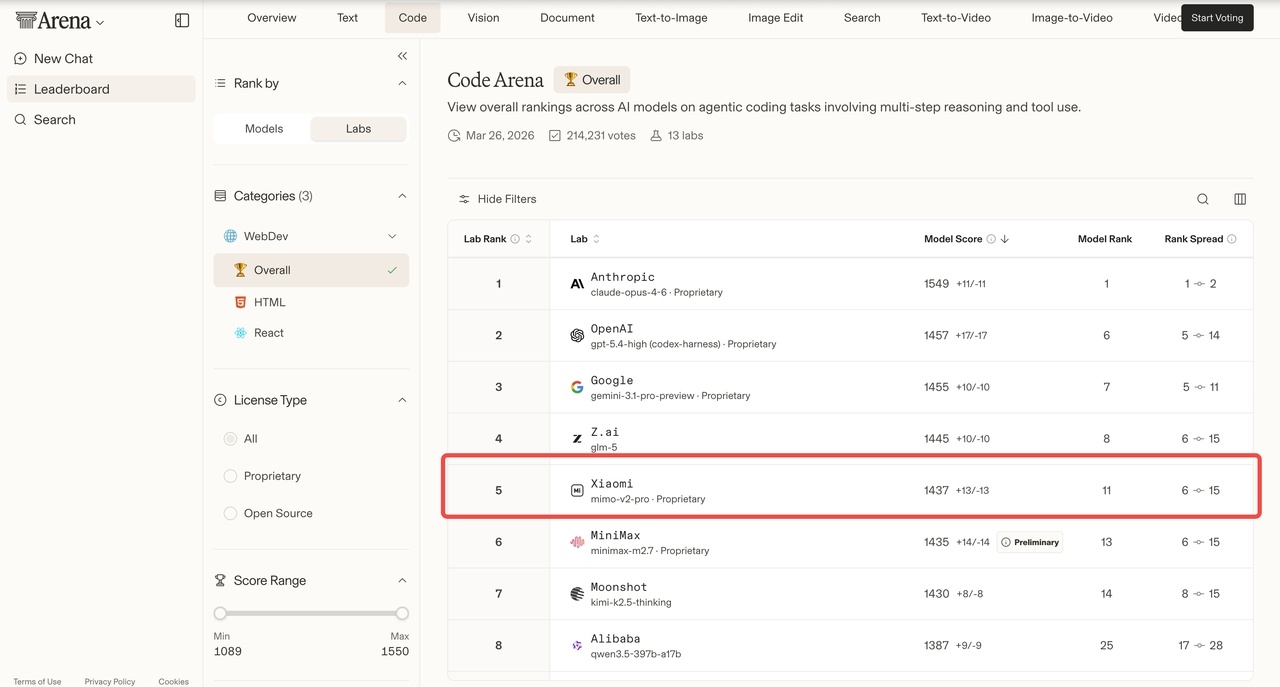Select the All license type radio
The image size is (1280, 687).
pos(231,439)
